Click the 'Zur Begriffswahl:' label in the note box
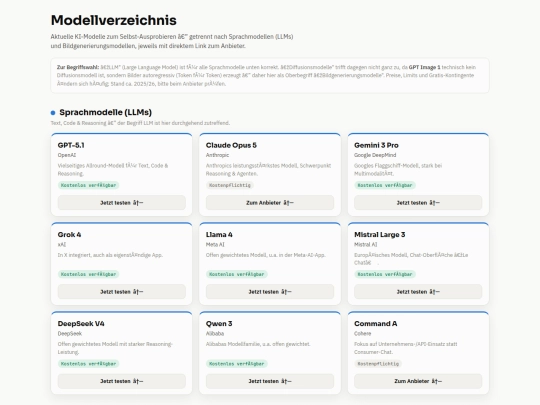 (x=78, y=67)
